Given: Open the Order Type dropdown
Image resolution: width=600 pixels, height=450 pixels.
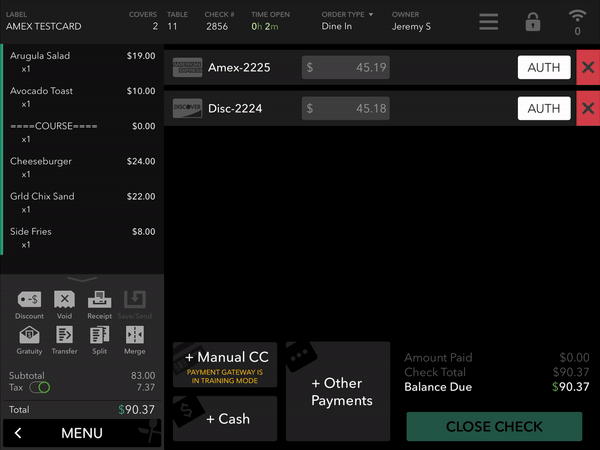Looking at the screenshot, I should [347, 15].
